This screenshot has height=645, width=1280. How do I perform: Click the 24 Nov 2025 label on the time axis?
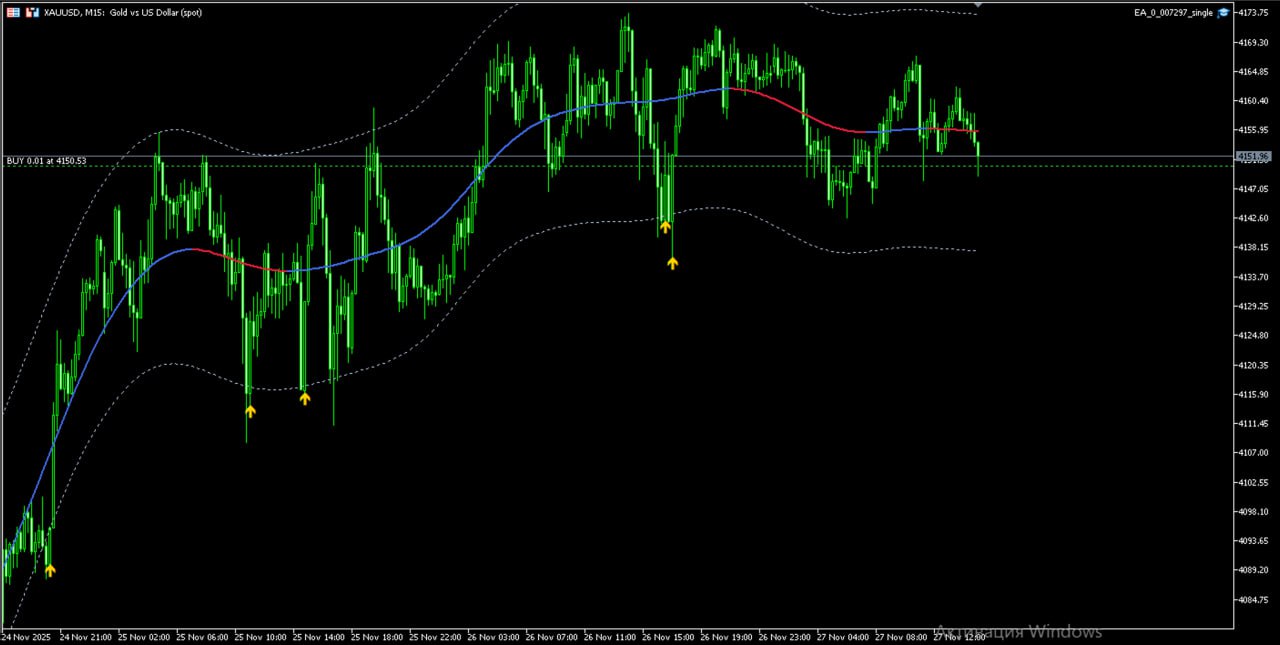coord(25,636)
